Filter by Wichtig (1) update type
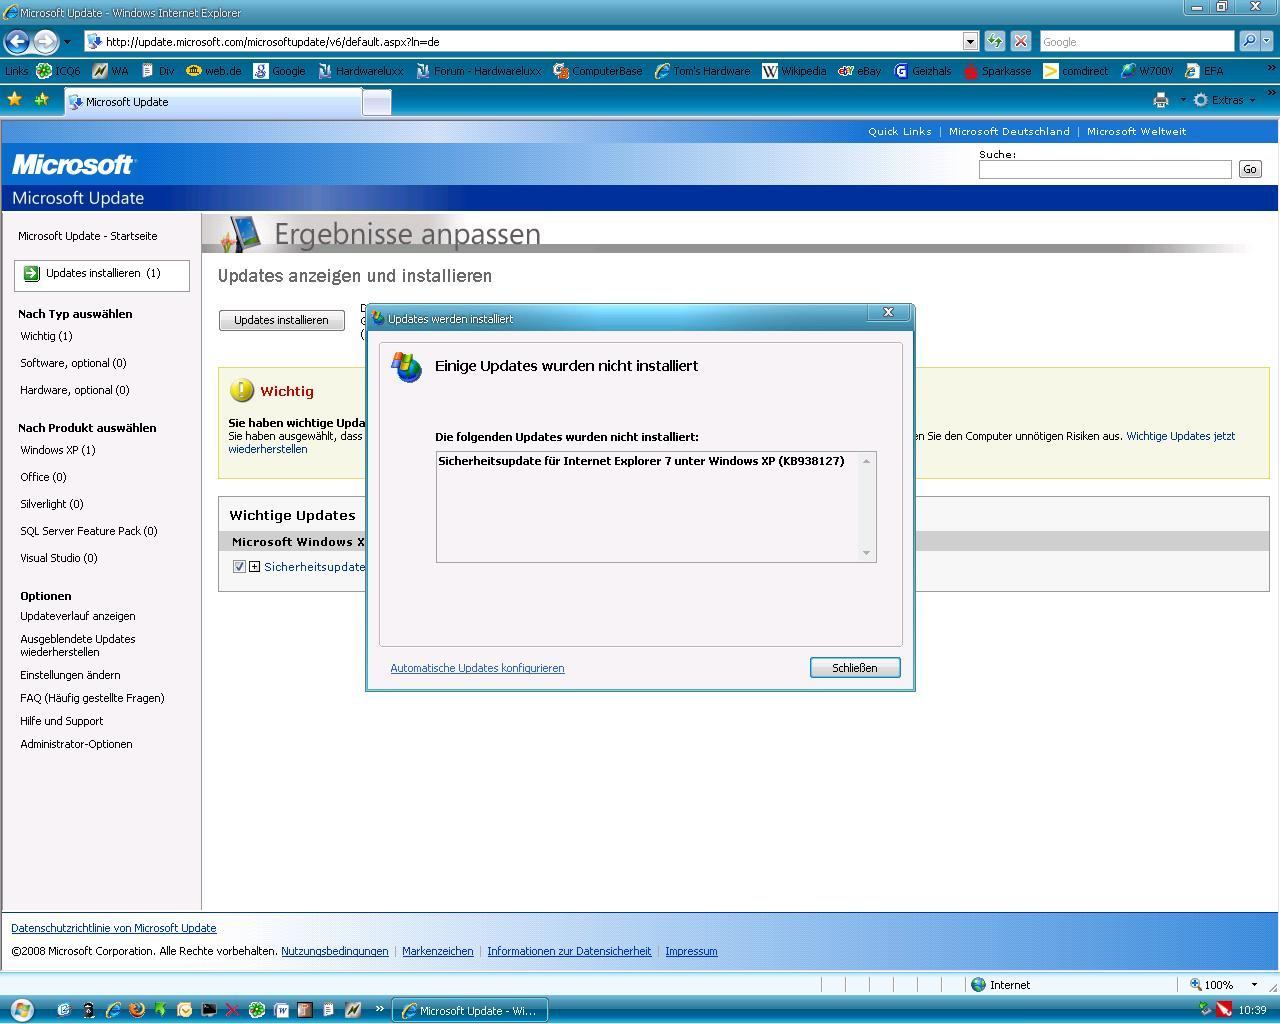 46,336
